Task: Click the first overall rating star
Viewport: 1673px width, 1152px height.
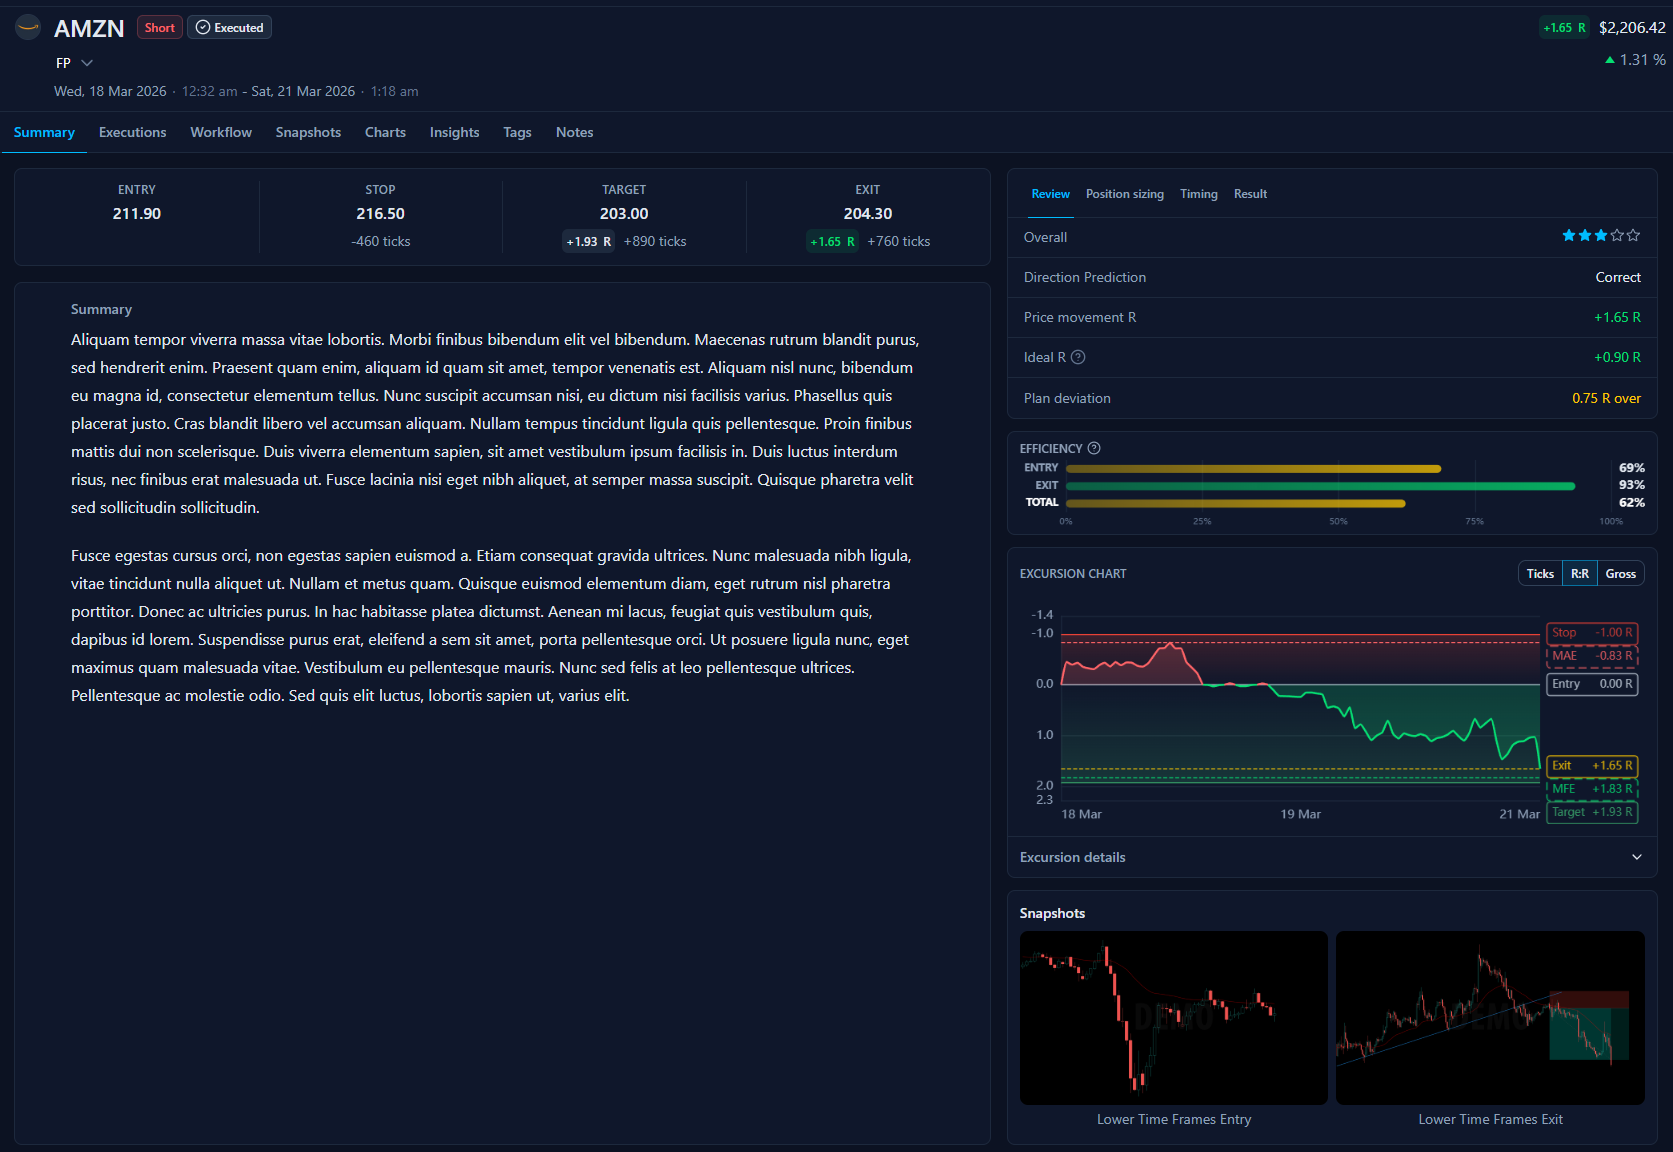Action: (x=1569, y=236)
